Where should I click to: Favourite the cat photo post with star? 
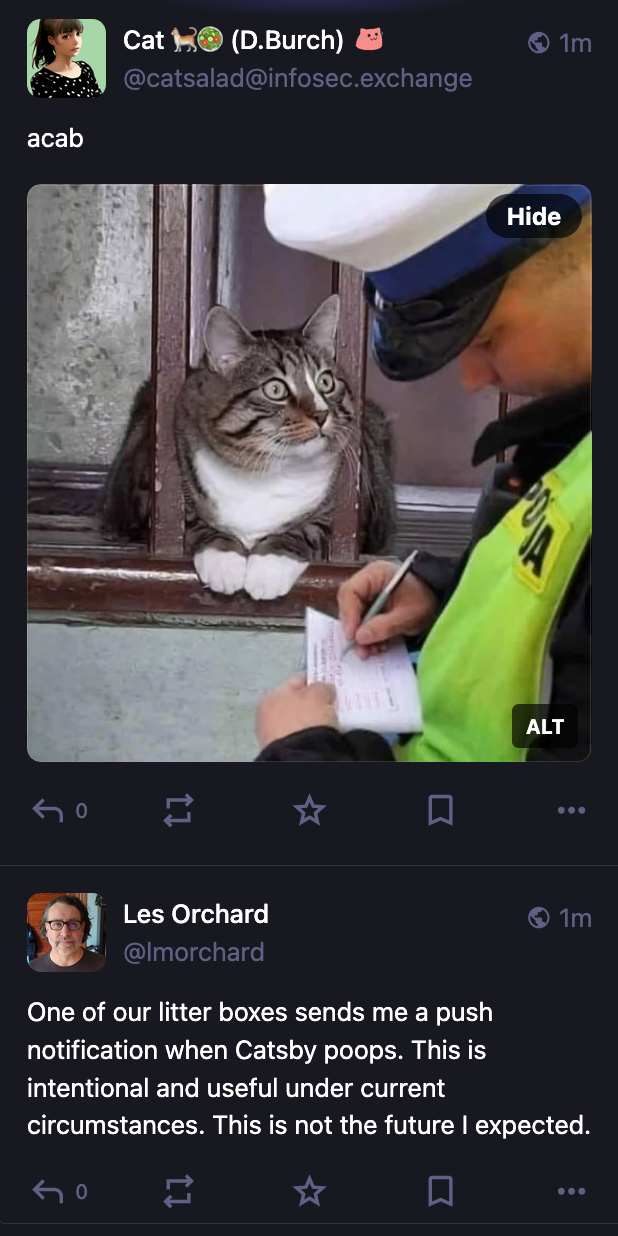[310, 810]
